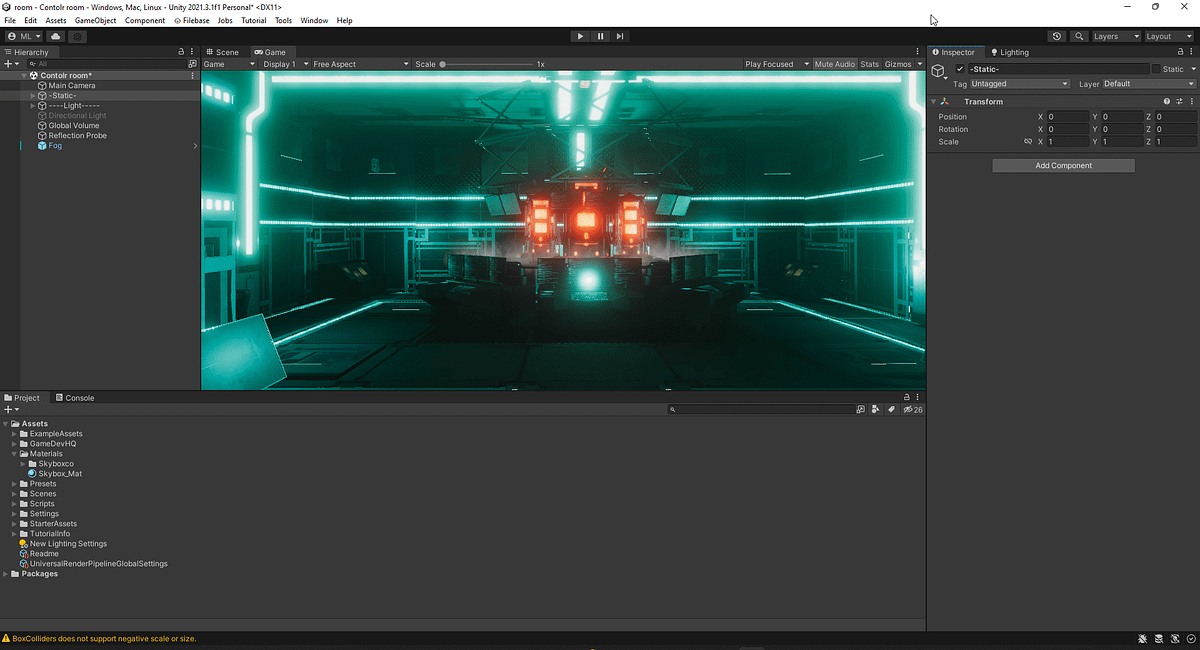This screenshot has width=1200, height=650.
Task: Click the Pause button in toolbar
Action: [600, 36]
